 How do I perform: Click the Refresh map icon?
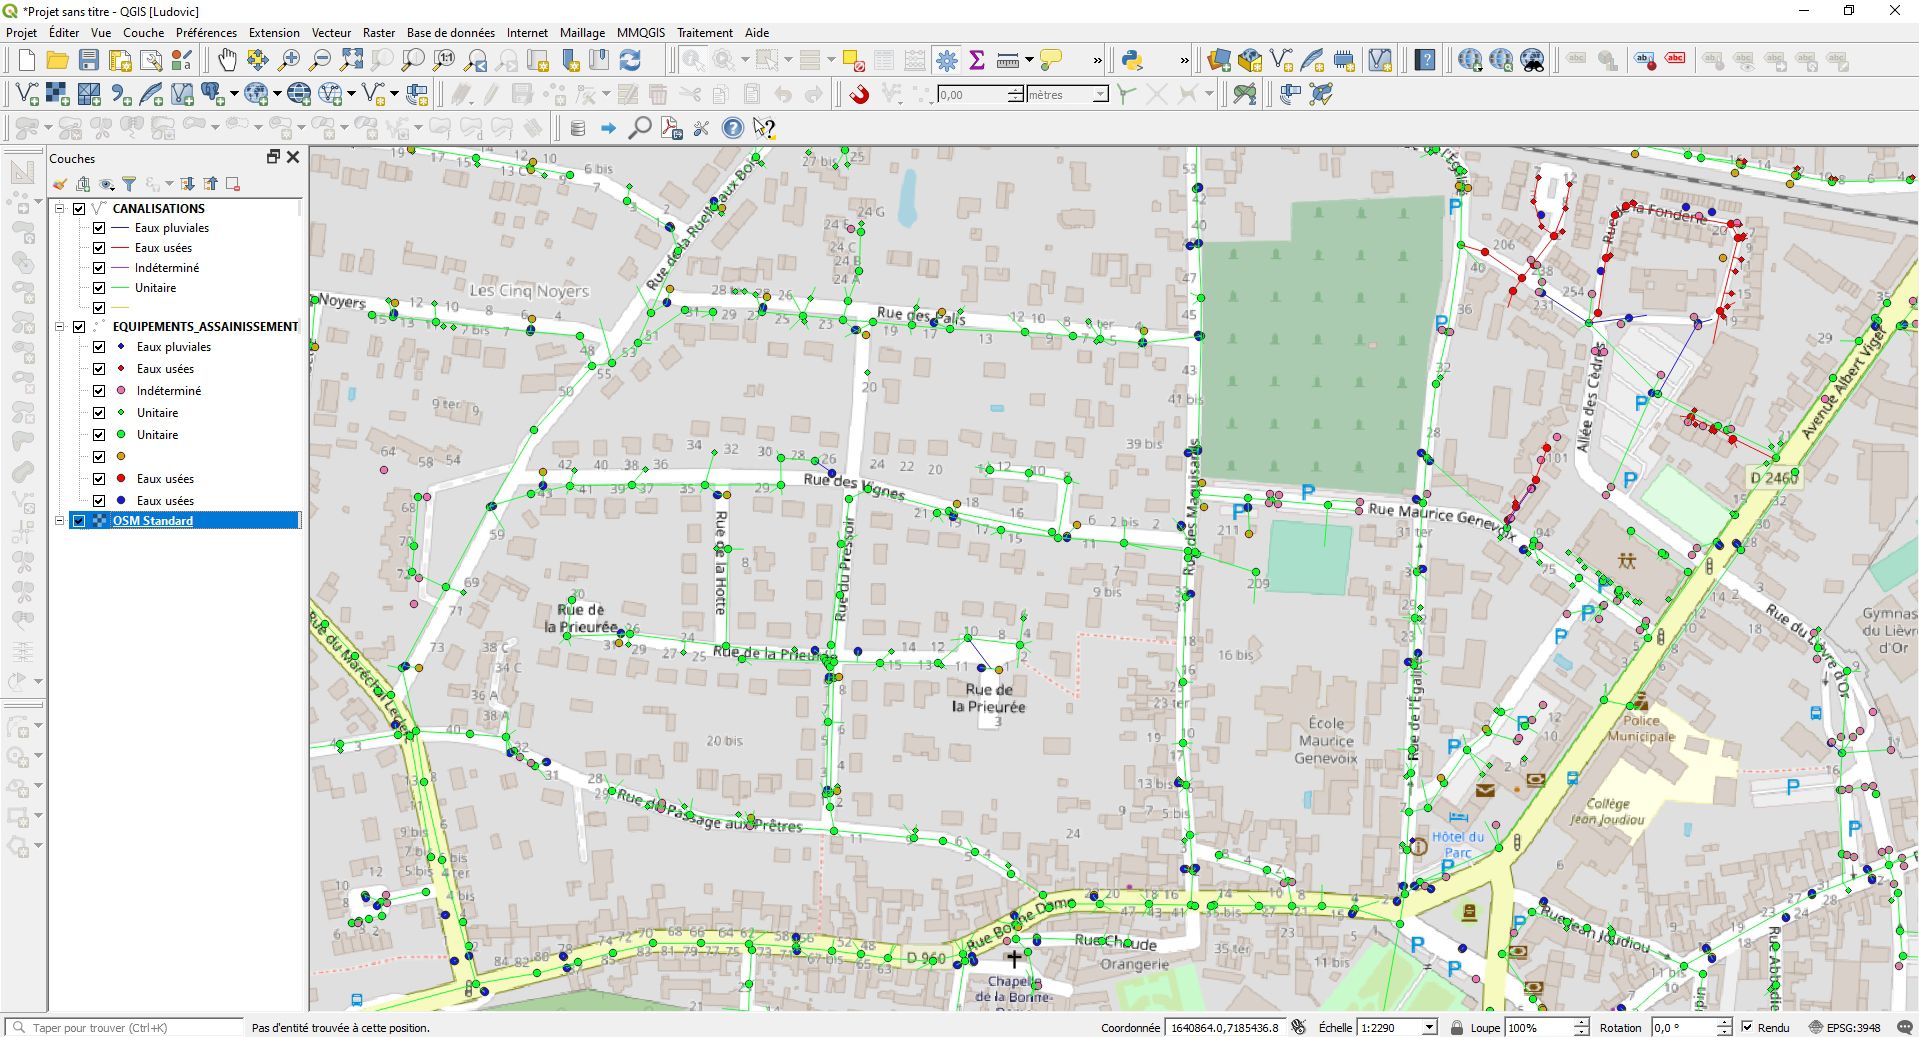click(x=630, y=61)
